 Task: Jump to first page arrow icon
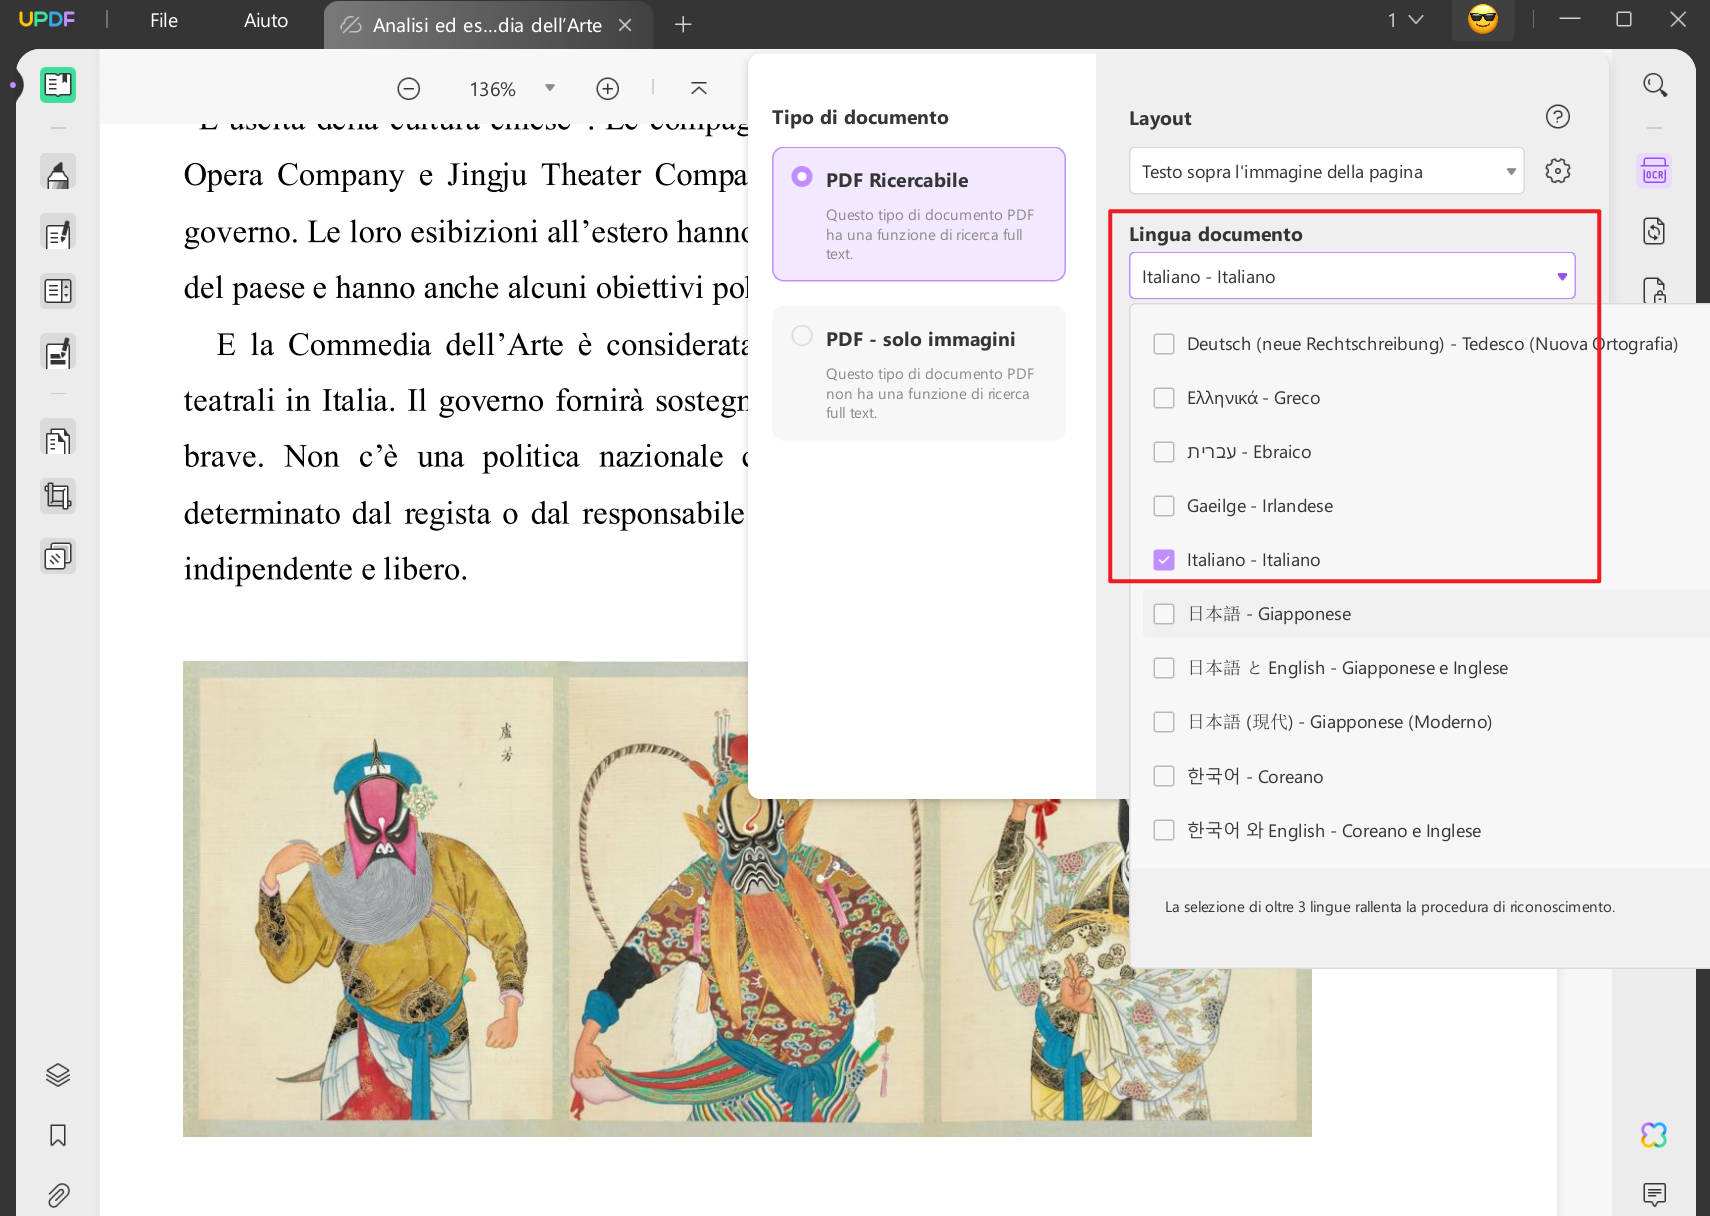tap(699, 89)
